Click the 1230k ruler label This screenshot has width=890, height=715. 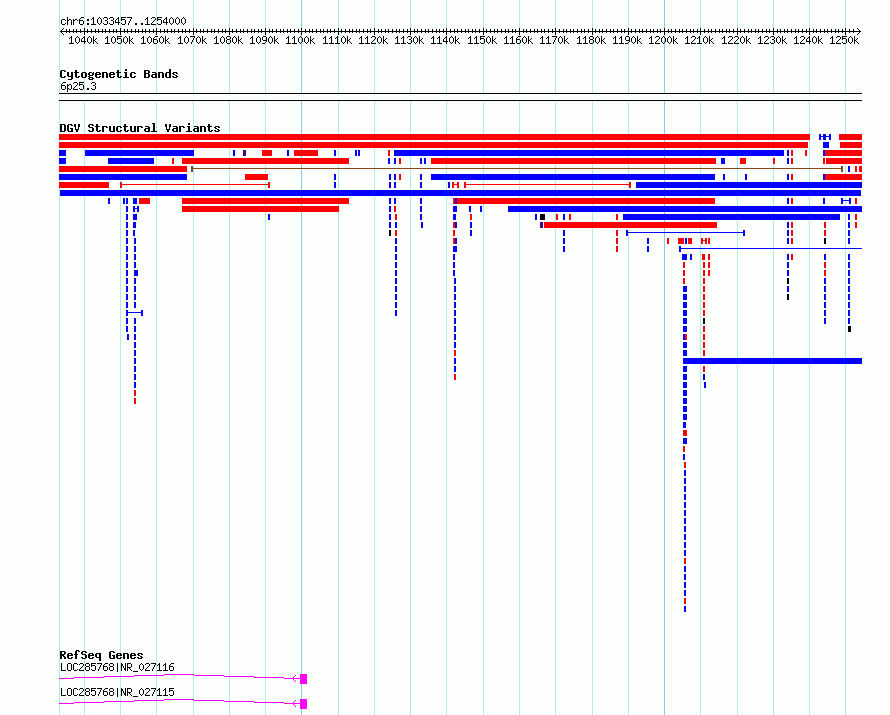[772, 40]
